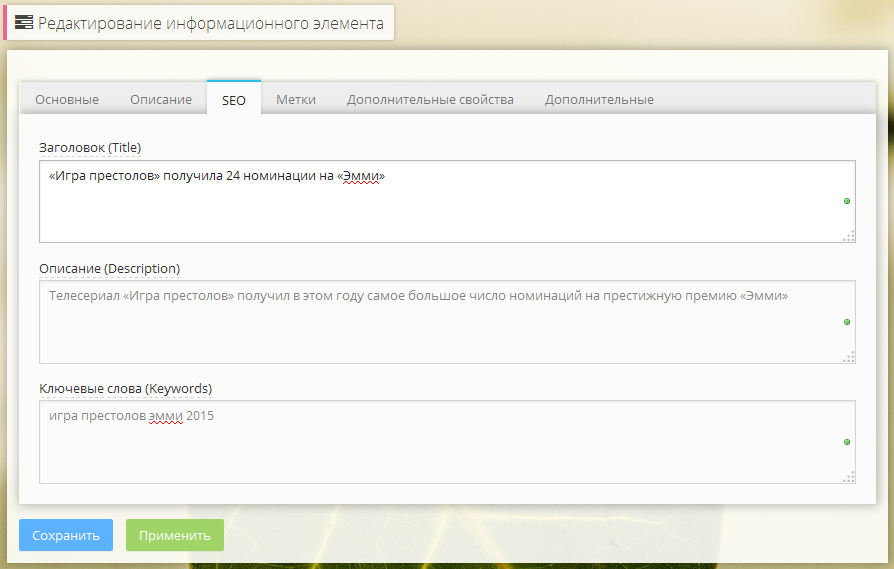Focus the Описание (Description) text area
The height and width of the screenshot is (569, 894).
447,322
